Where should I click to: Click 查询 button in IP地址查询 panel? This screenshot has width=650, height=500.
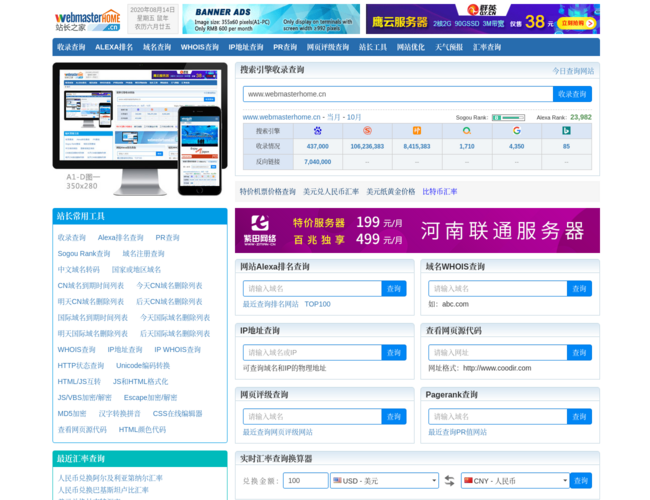[394, 352]
